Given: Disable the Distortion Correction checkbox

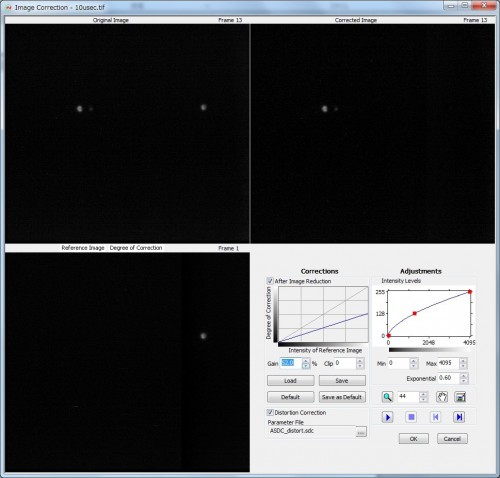Looking at the screenshot, I should [x=270, y=412].
